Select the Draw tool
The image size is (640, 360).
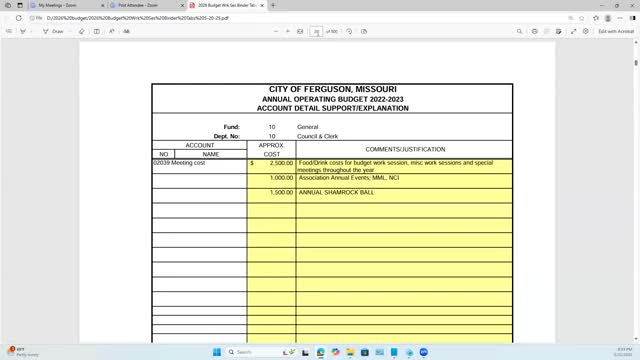53,31
